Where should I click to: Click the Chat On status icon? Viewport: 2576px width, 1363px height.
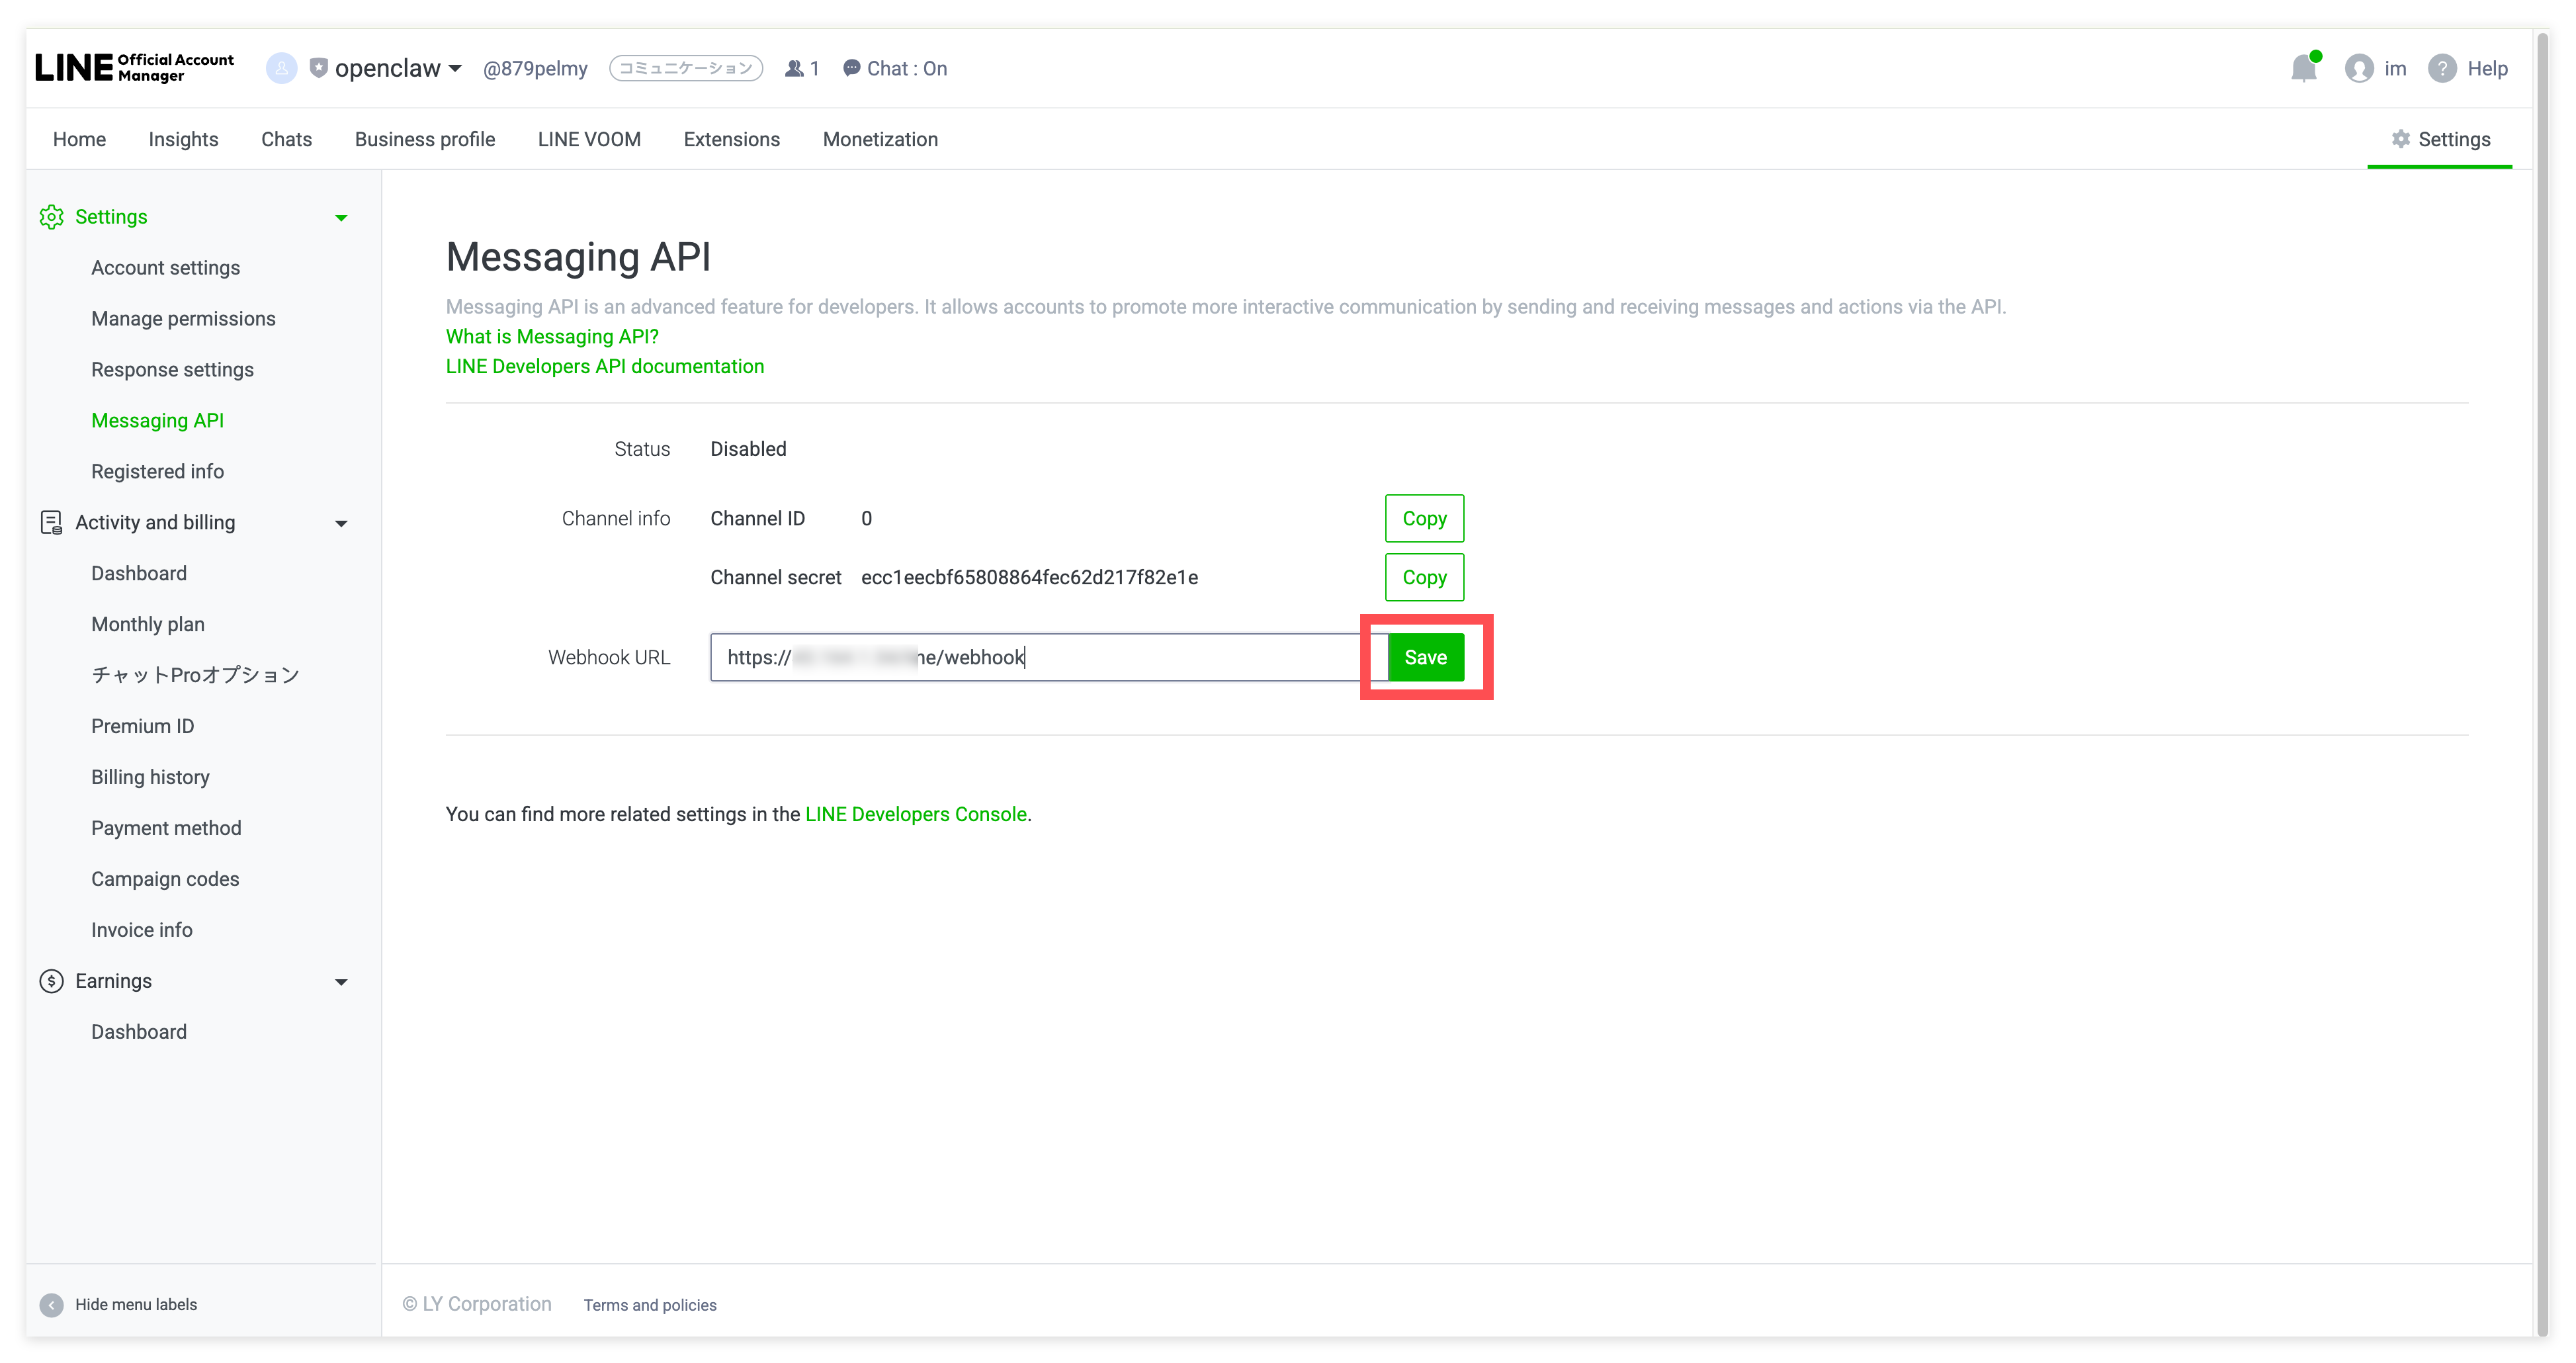[x=851, y=68]
